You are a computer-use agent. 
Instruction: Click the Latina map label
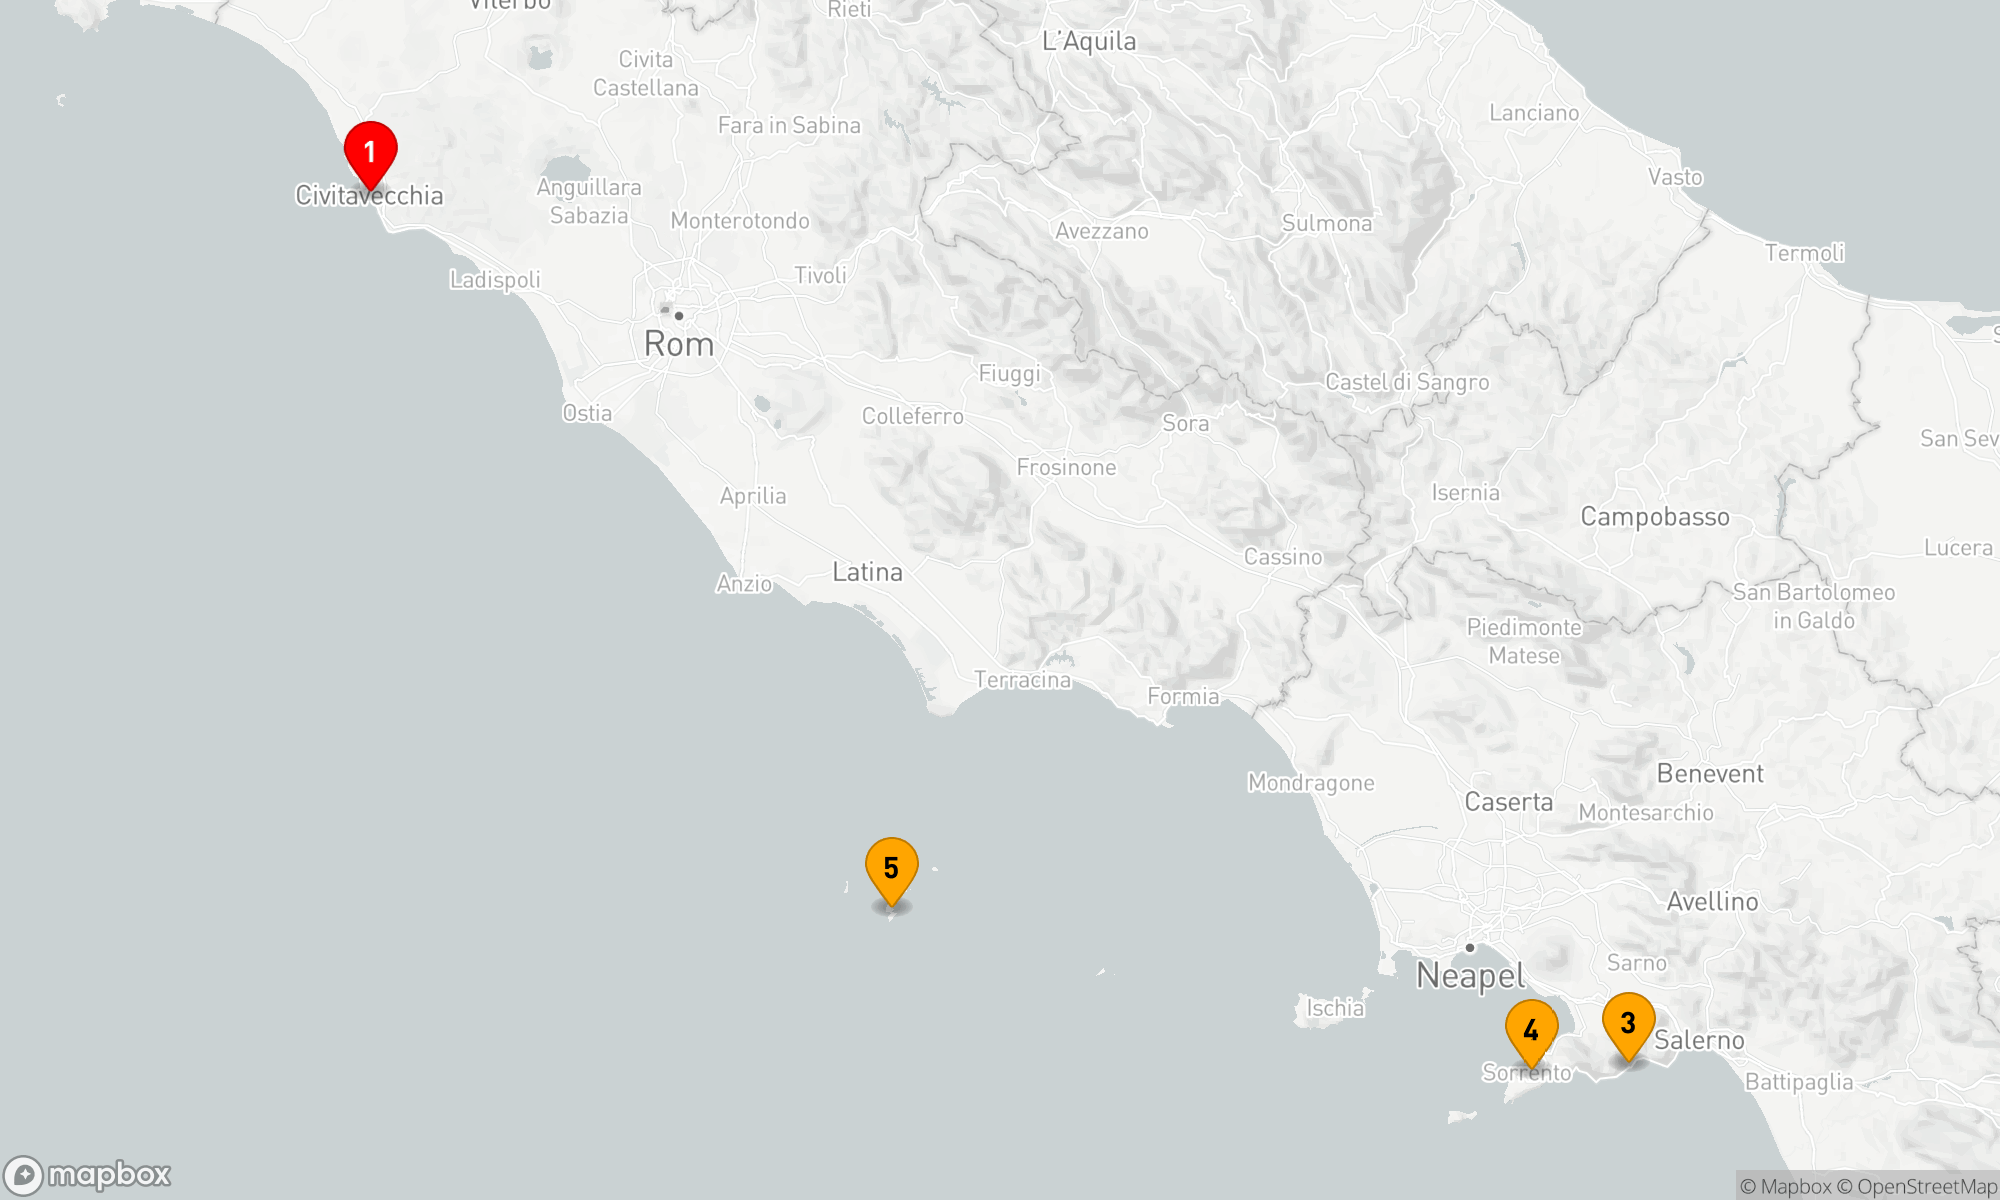click(867, 572)
